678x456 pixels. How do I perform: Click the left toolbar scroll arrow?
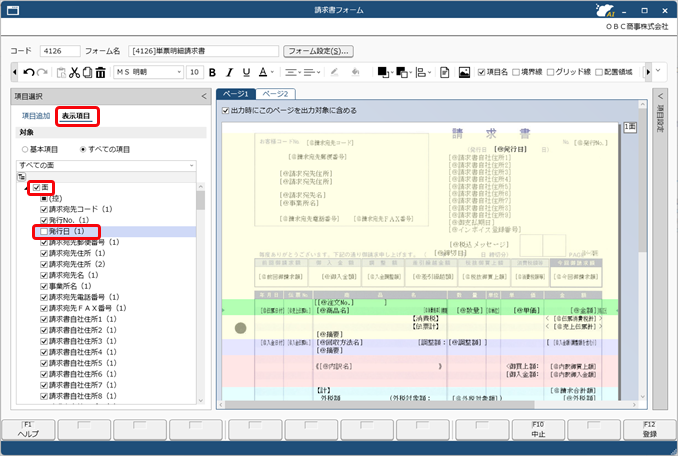coord(15,72)
